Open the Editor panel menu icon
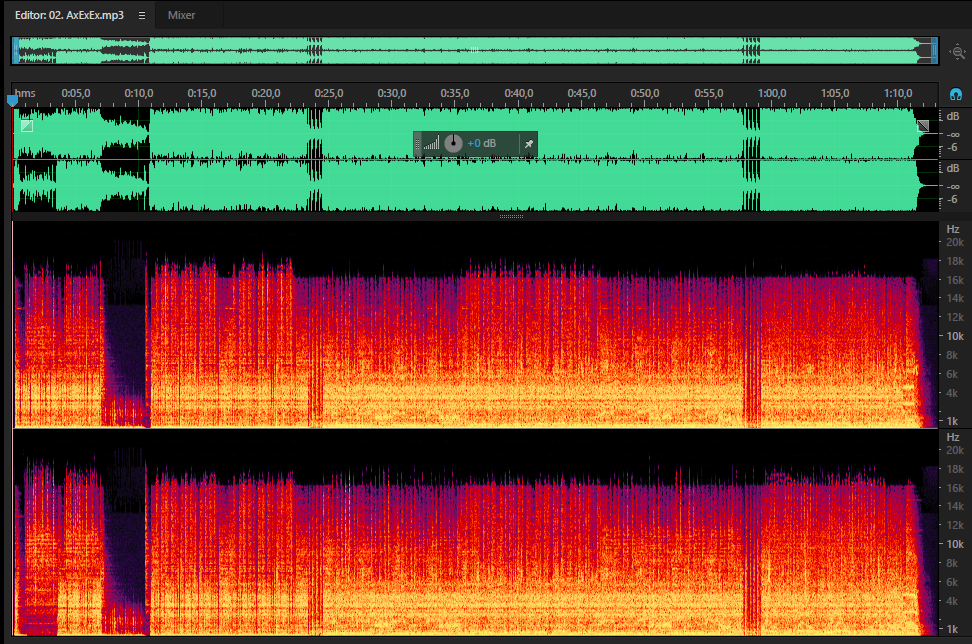 point(142,15)
